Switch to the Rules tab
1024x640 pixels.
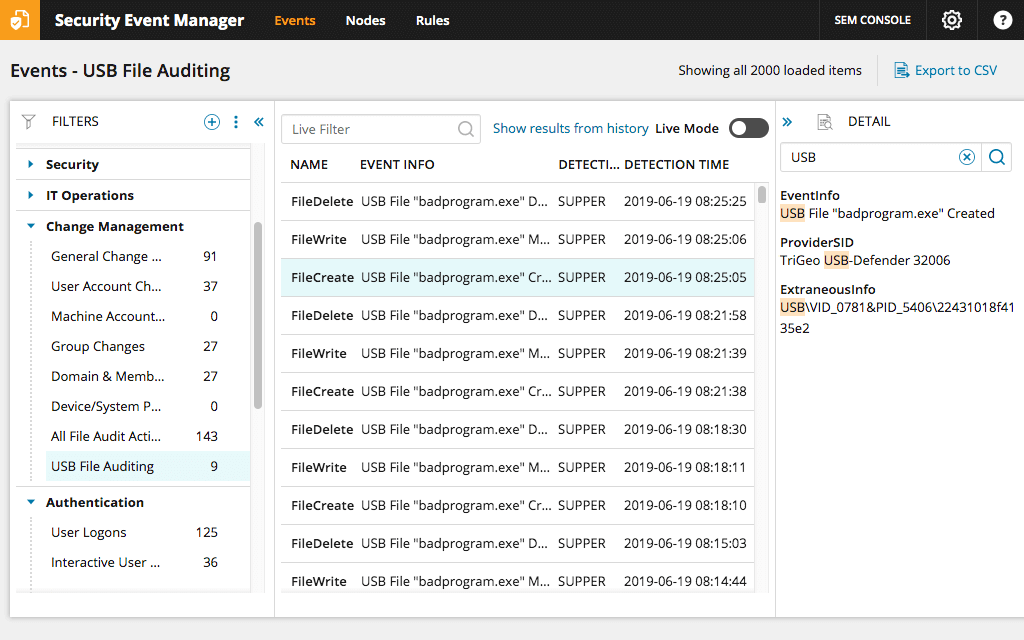point(432,20)
